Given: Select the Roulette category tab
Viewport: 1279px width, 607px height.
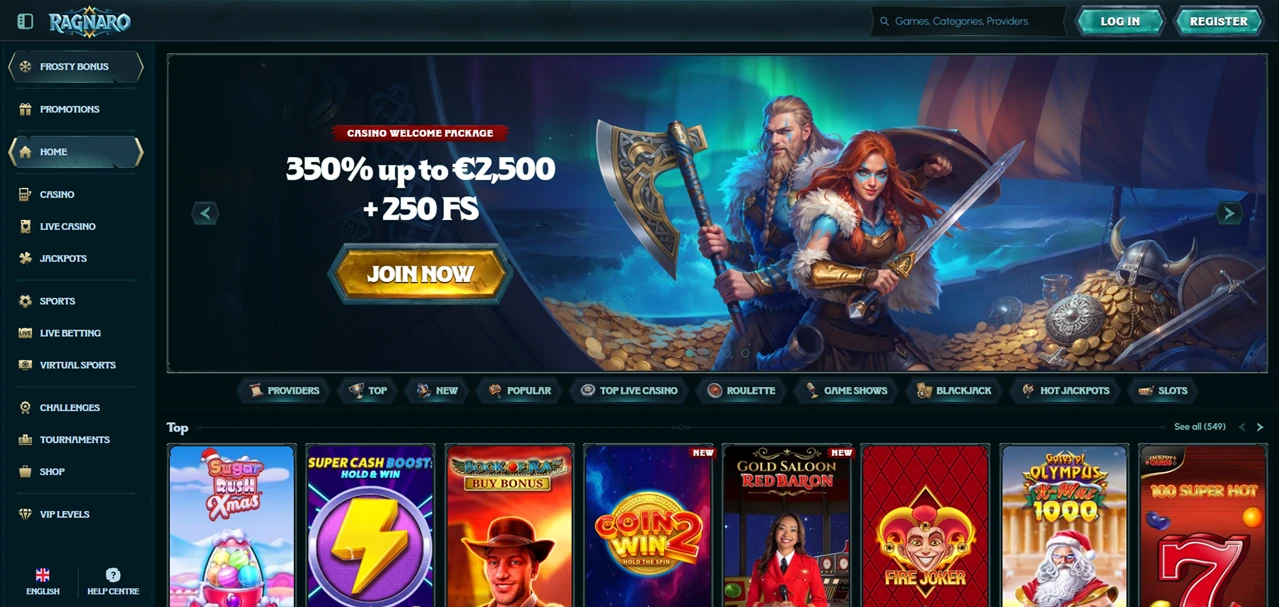Looking at the screenshot, I should pos(741,390).
